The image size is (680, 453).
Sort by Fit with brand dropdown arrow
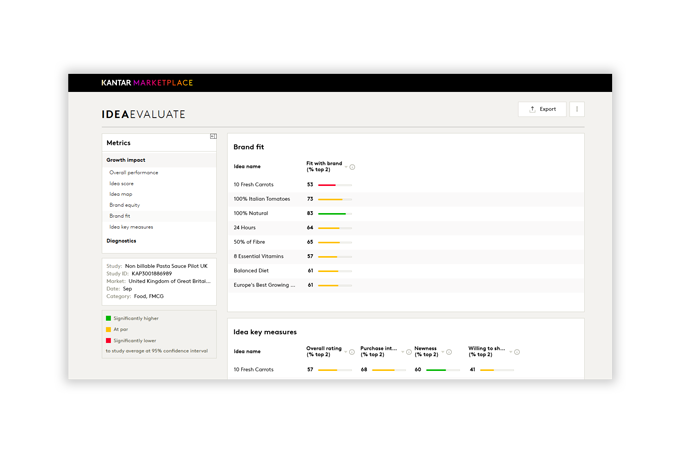pos(346,167)
